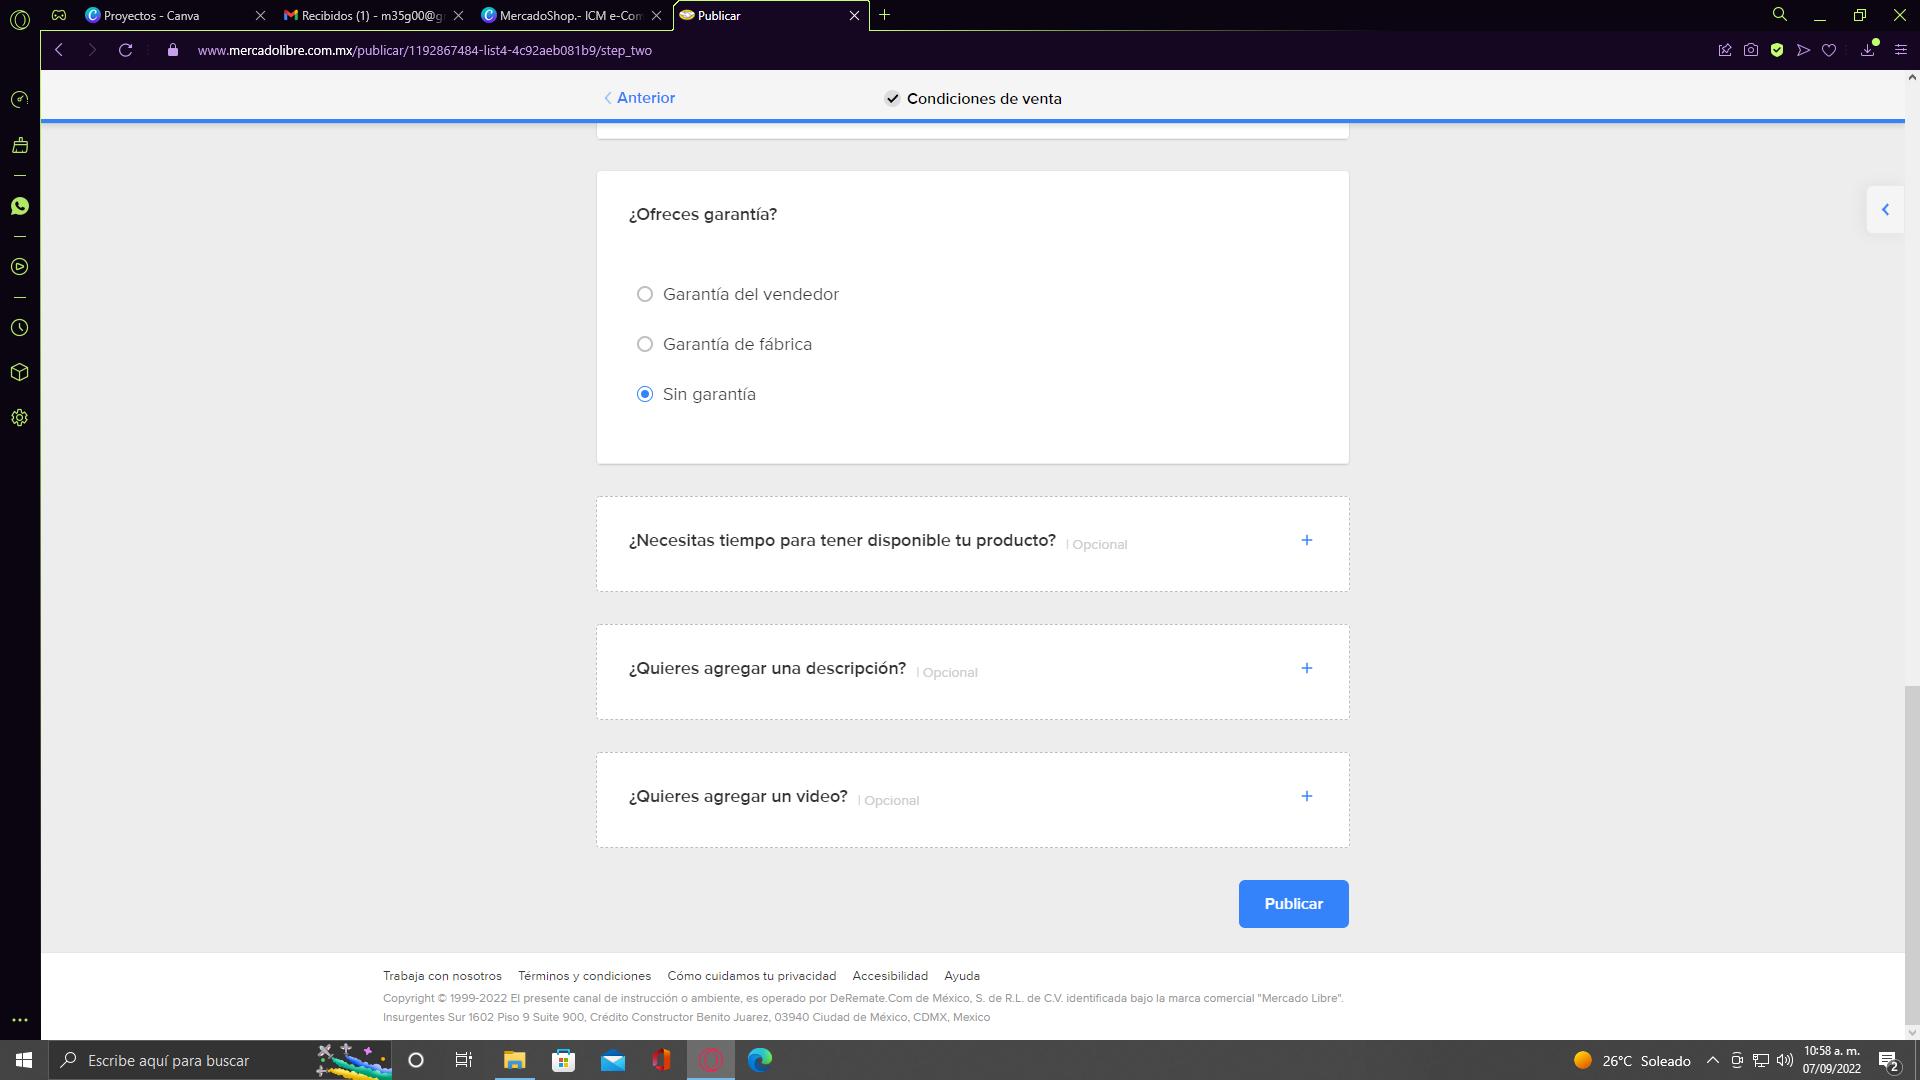The height and width of the screenshot is (1080, 1920).
Task: Open sidebar history clock icon
Action: tap(19, 328)
